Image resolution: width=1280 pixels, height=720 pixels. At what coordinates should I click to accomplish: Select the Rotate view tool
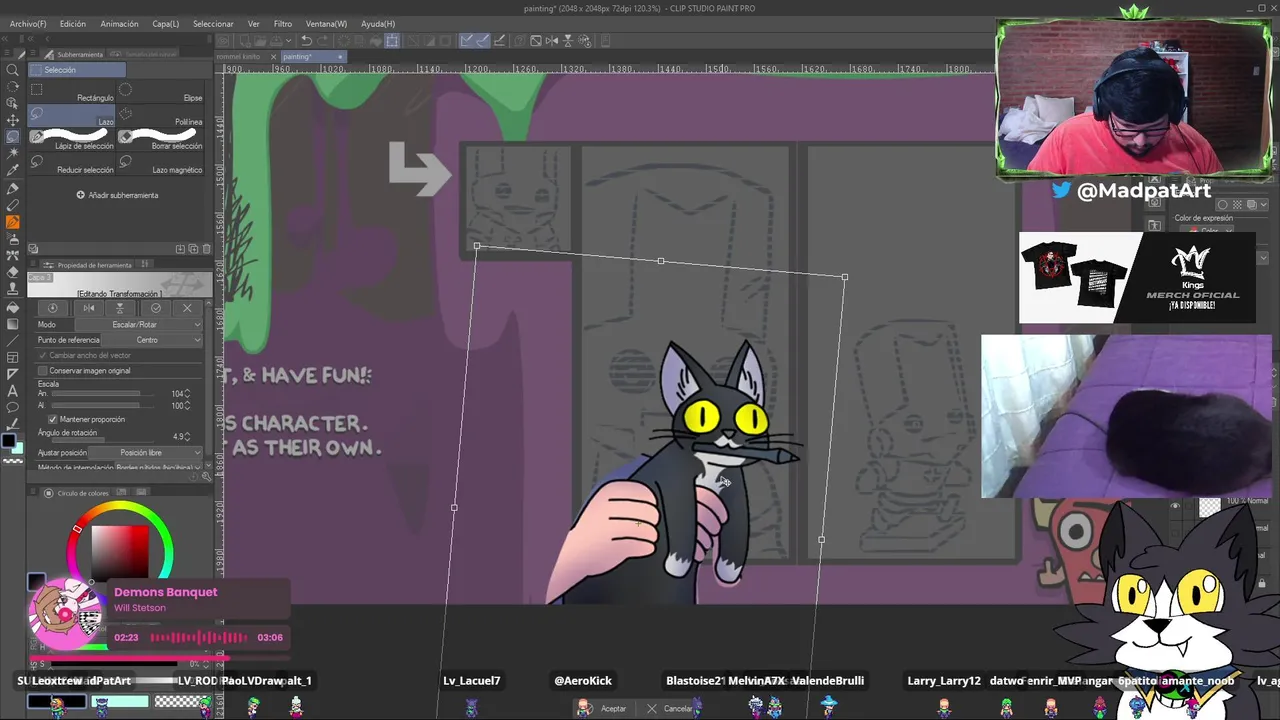tap(12, 86)
